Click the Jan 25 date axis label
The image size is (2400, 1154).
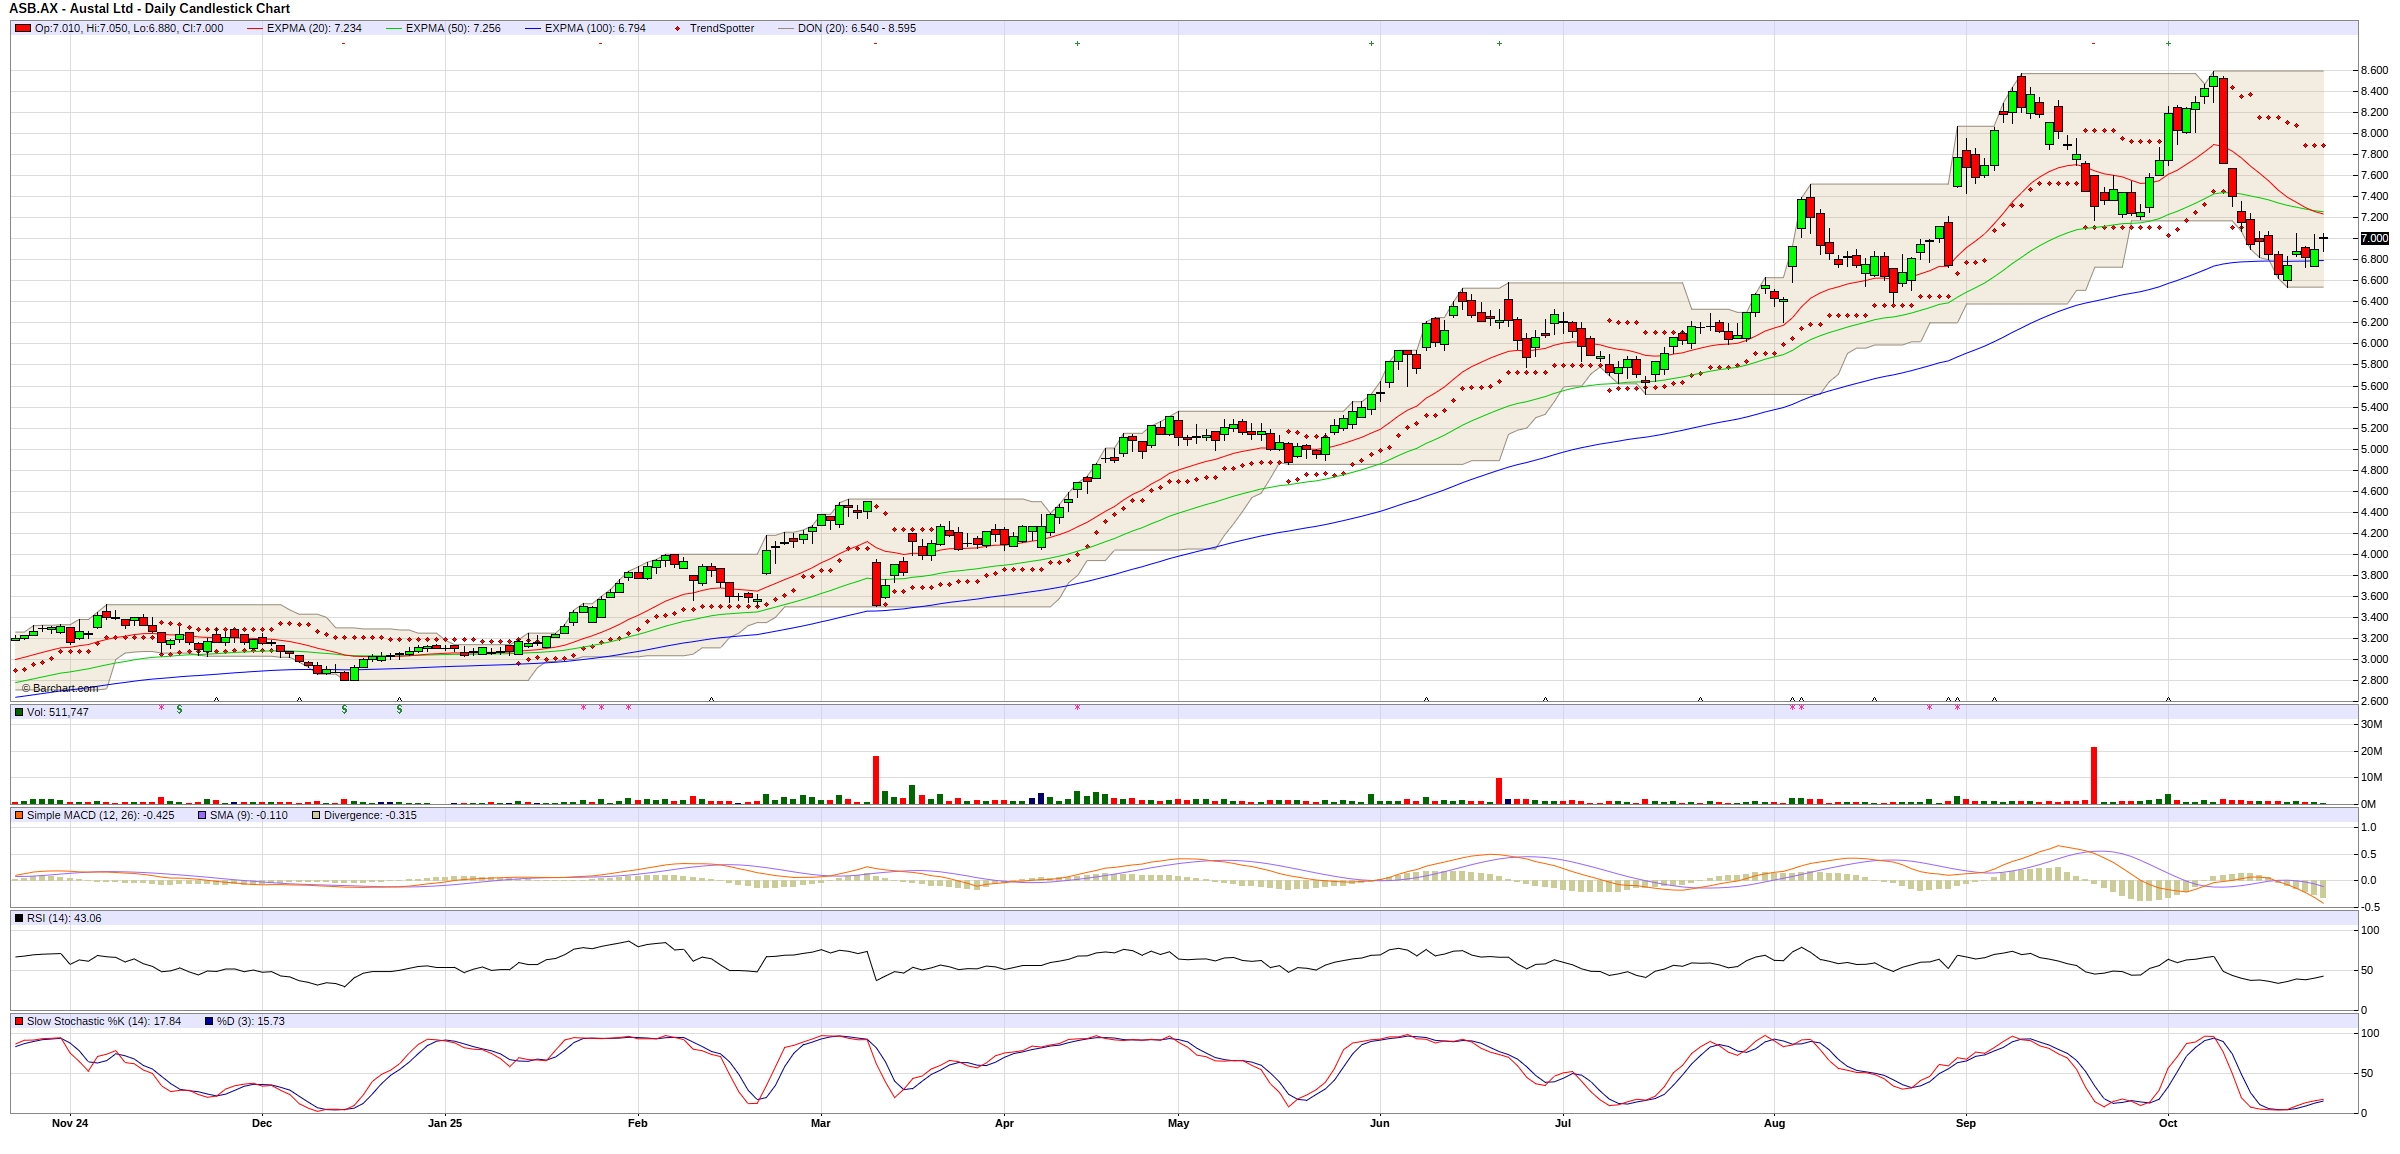445,1123
